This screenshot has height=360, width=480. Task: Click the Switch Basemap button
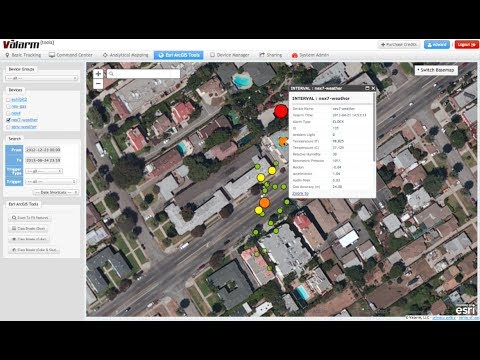[436, 70]
